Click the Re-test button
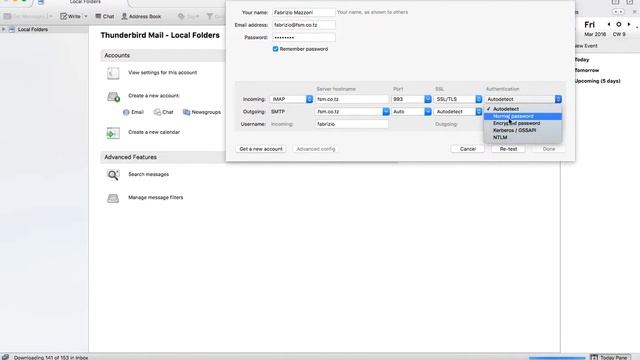The height and width of the screenshot is (360, 640). (x=508, y=149)
